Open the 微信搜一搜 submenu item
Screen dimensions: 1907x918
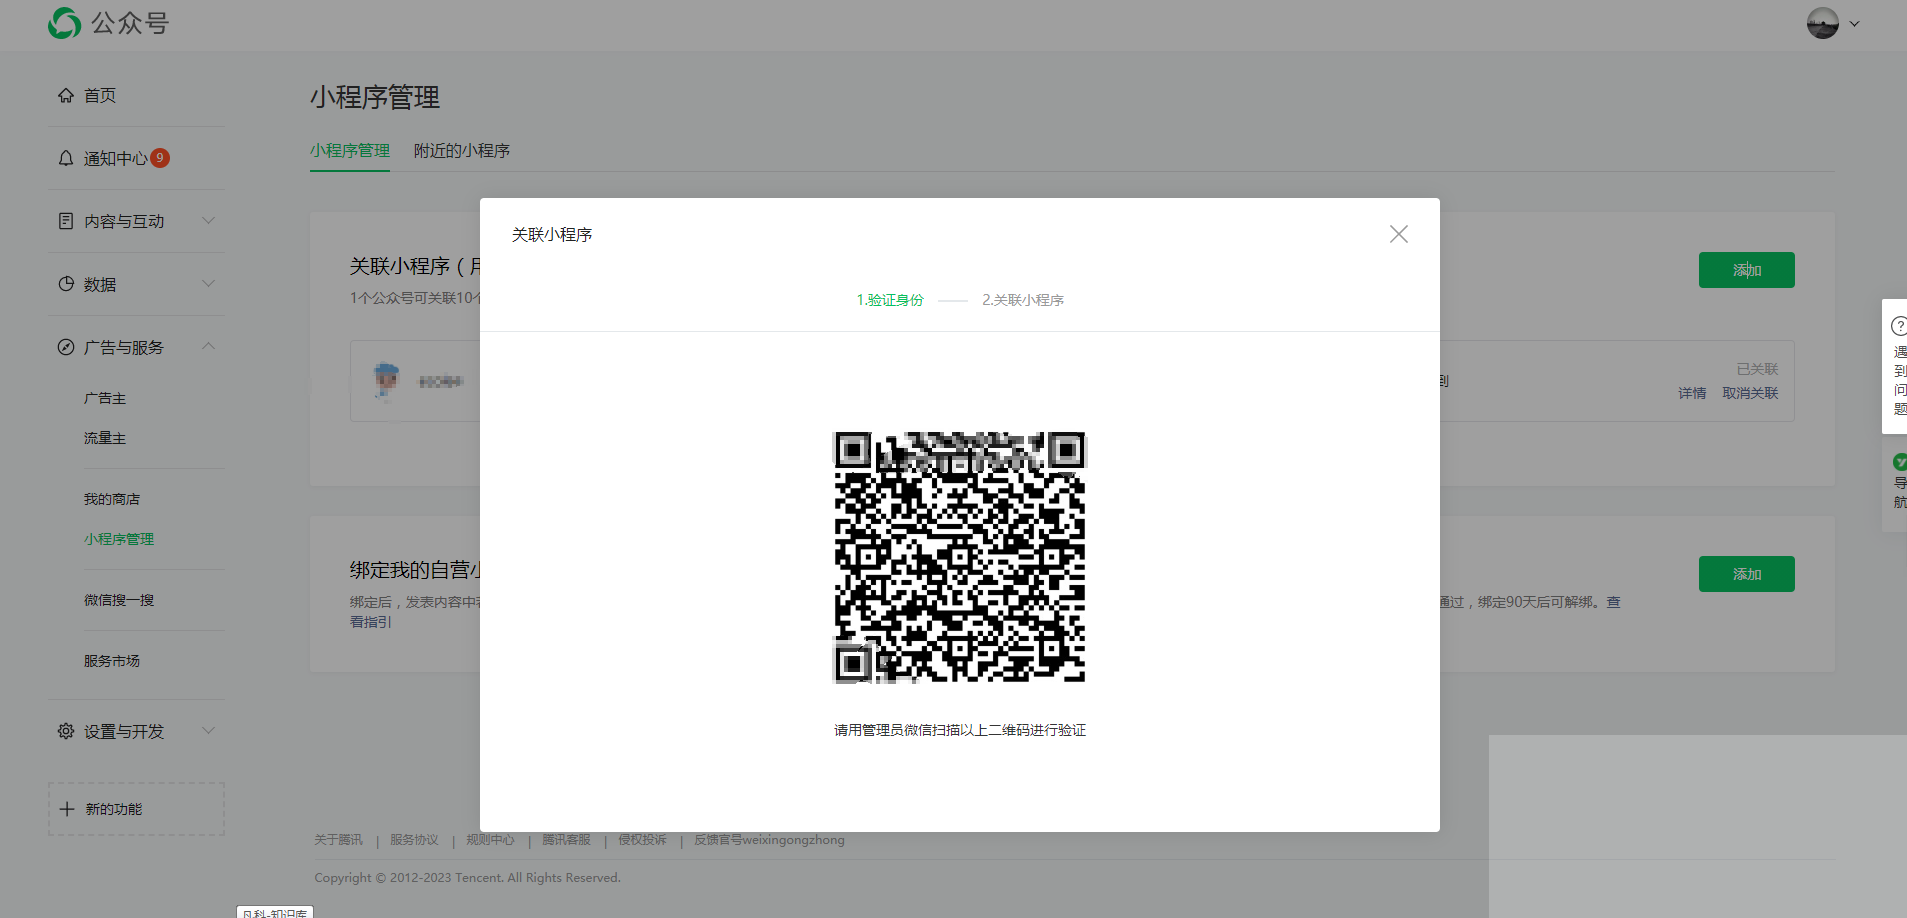pos(119,600)
